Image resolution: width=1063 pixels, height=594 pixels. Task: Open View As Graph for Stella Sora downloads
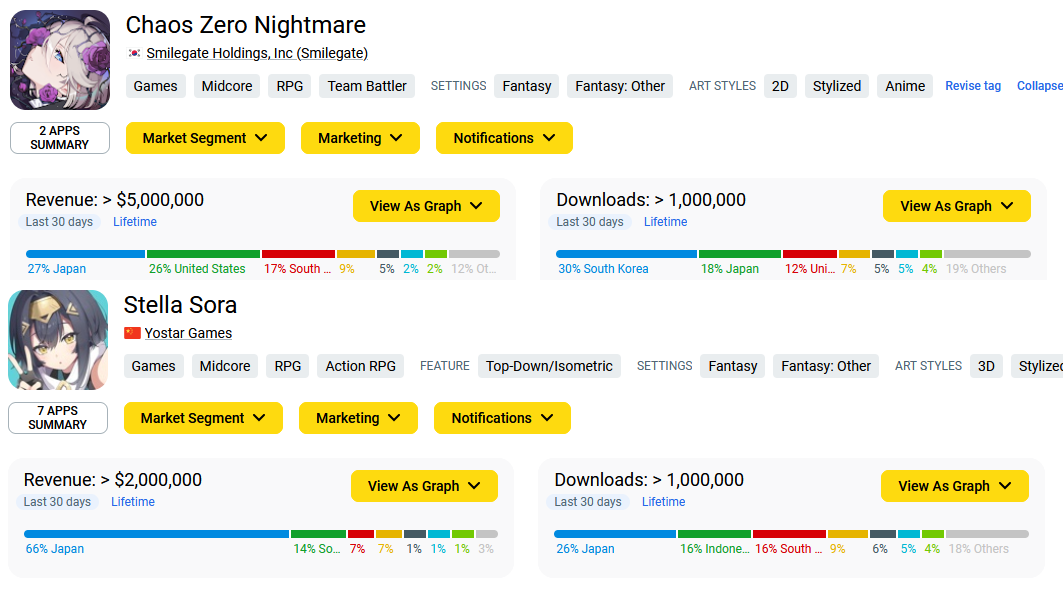tap(955, 486)
